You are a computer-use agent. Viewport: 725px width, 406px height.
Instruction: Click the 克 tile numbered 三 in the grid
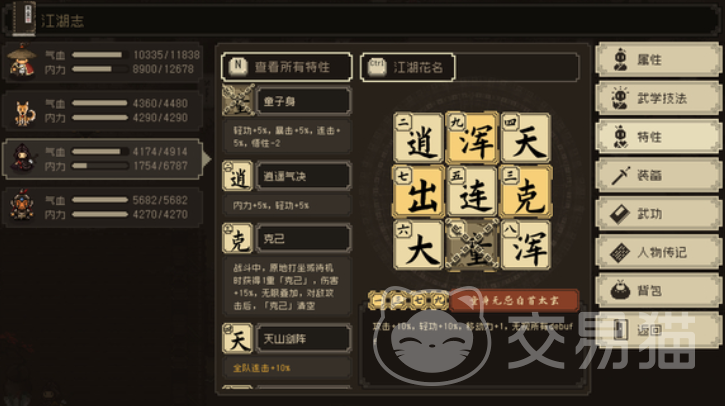point(526,191)
